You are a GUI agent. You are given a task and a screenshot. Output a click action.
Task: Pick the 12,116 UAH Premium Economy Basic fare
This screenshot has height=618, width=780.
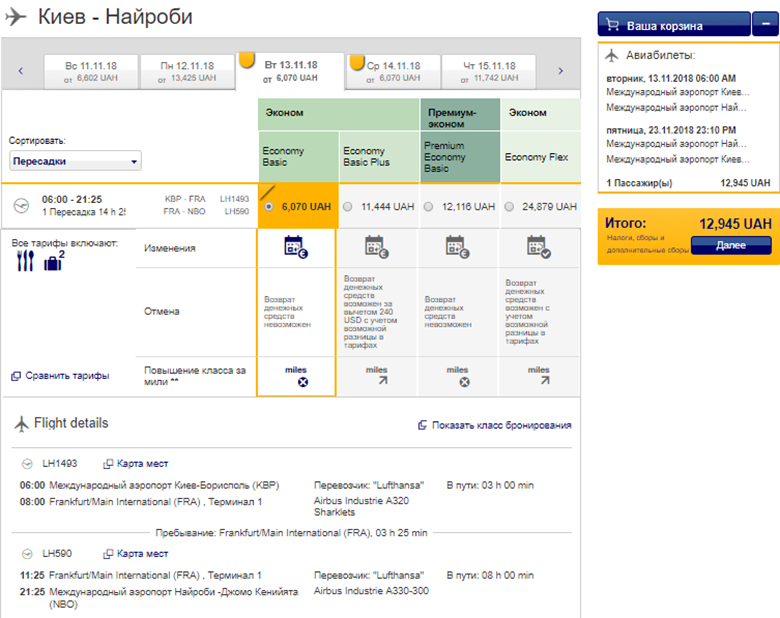coord(430,207)
